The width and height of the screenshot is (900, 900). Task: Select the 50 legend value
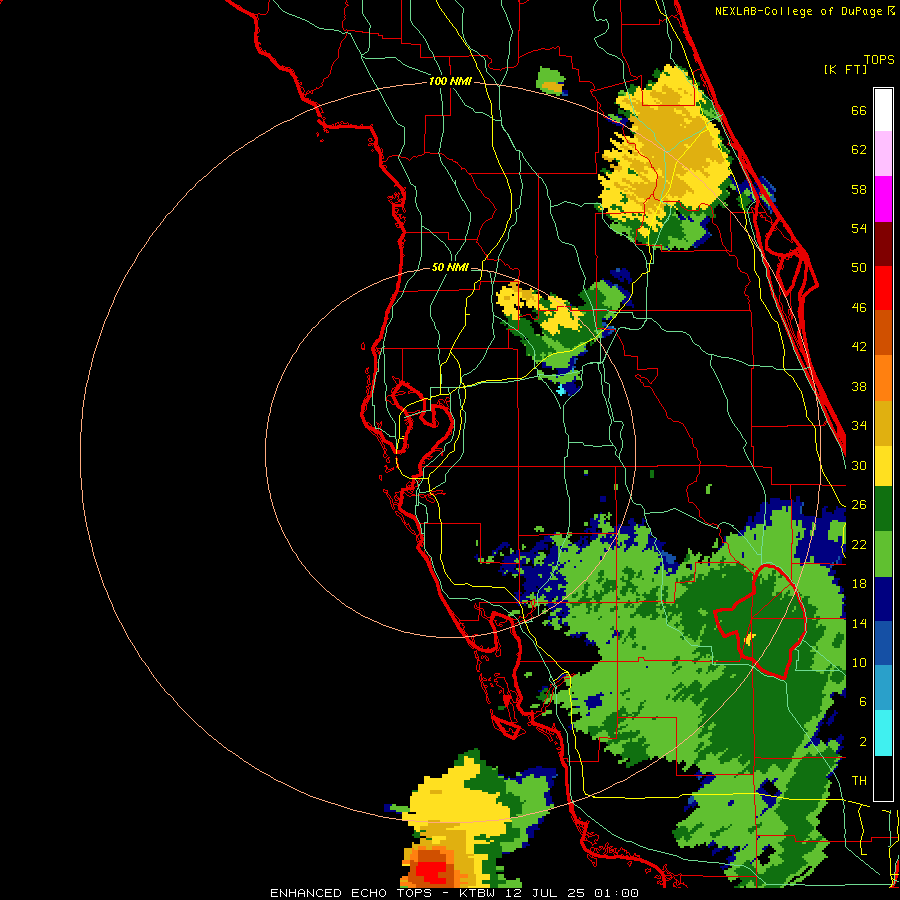[859, 267]
